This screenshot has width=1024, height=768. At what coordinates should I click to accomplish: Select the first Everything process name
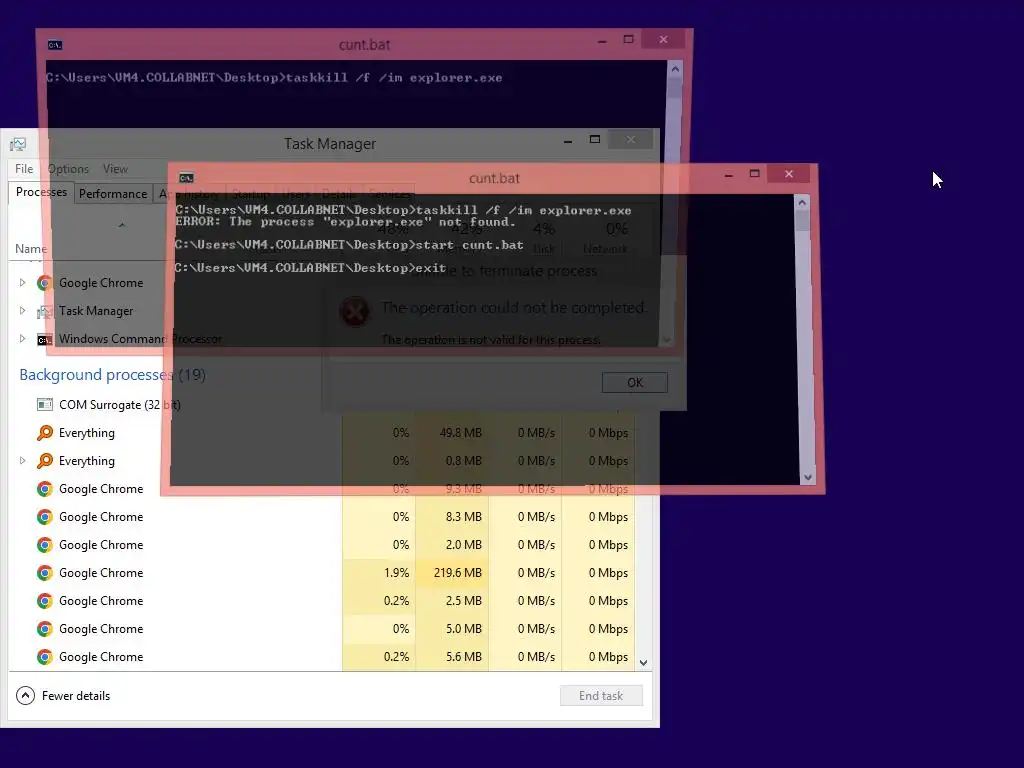tap(87, 433)
